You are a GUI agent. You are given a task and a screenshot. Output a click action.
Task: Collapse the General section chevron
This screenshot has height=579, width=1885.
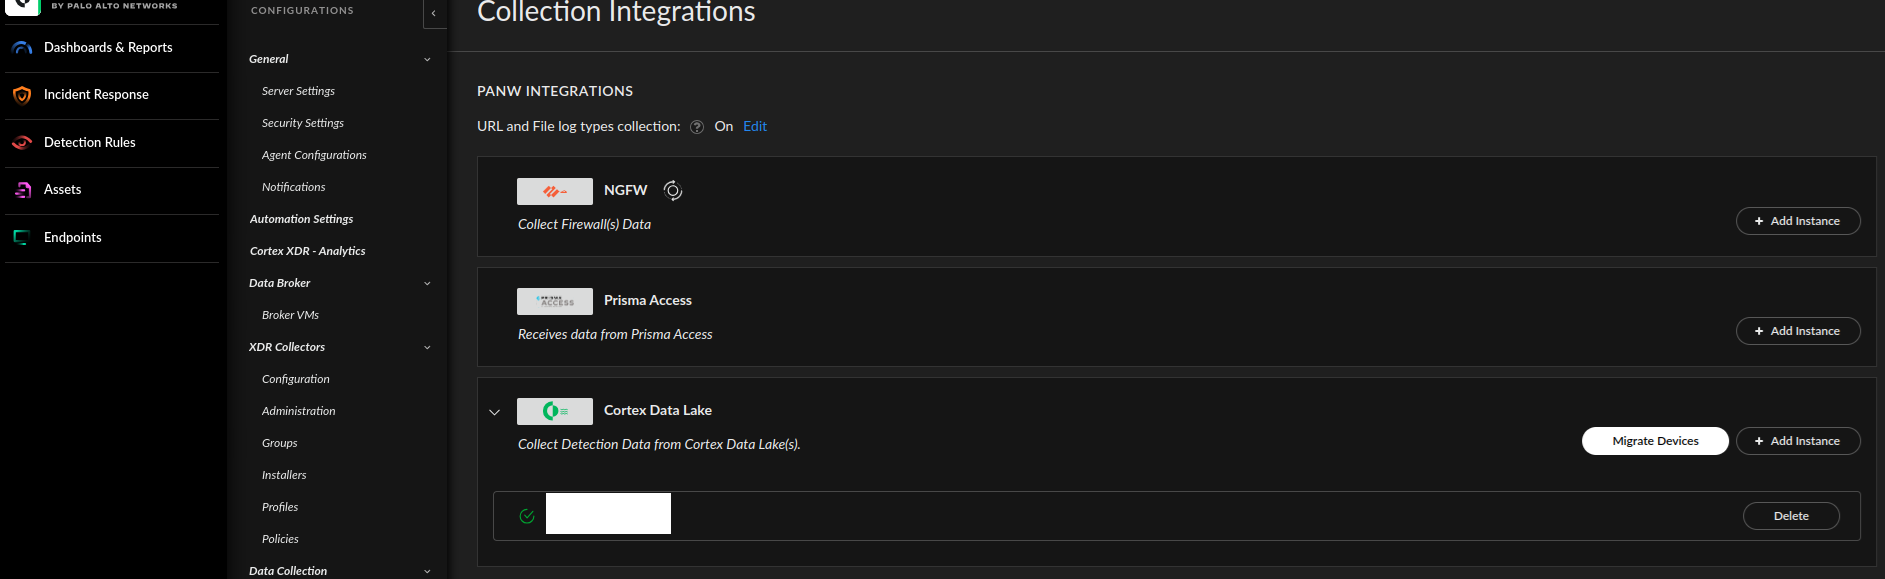point(427,60)
